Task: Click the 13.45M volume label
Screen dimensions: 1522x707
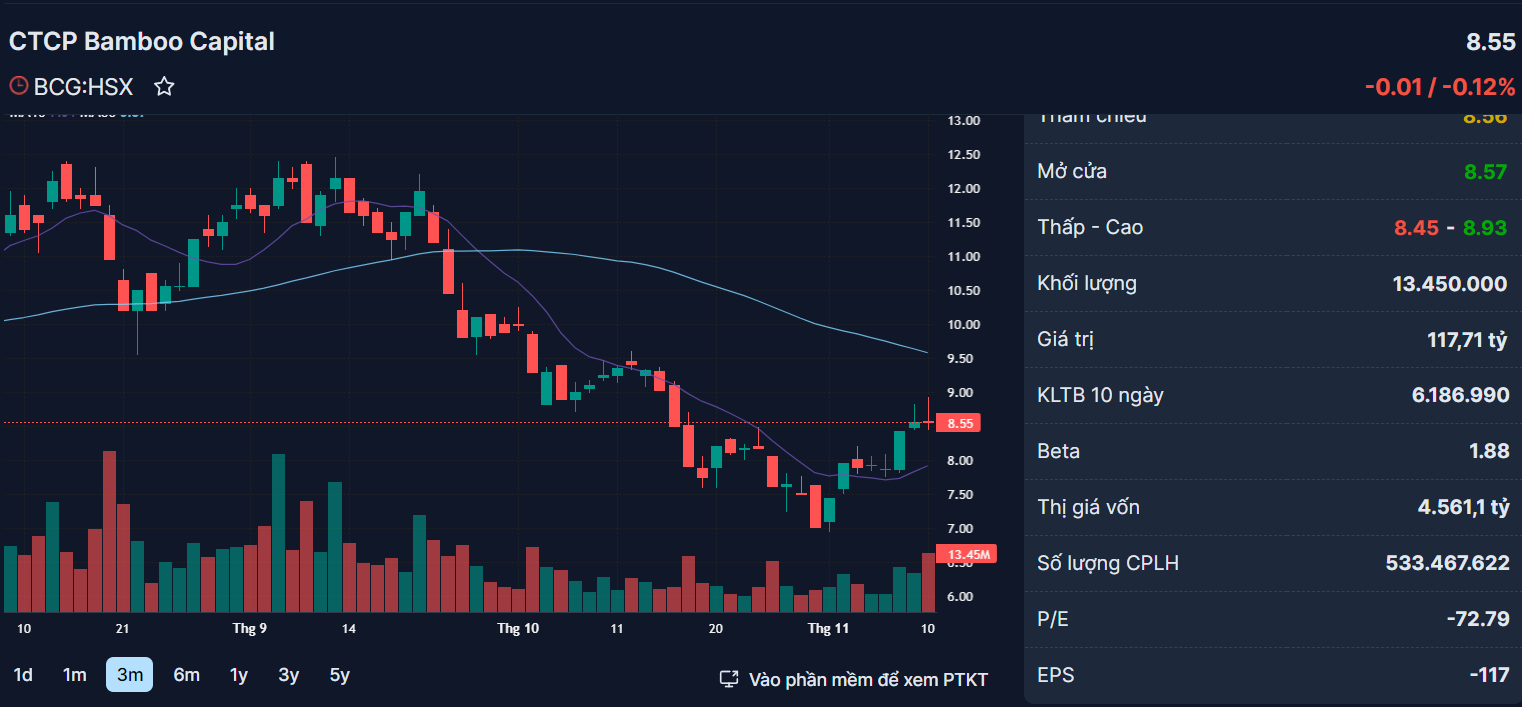Action: coord(967,554)
